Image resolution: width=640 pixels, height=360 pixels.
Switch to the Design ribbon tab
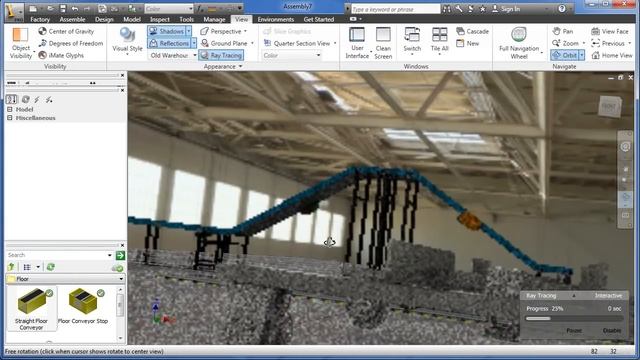[104, 19]
